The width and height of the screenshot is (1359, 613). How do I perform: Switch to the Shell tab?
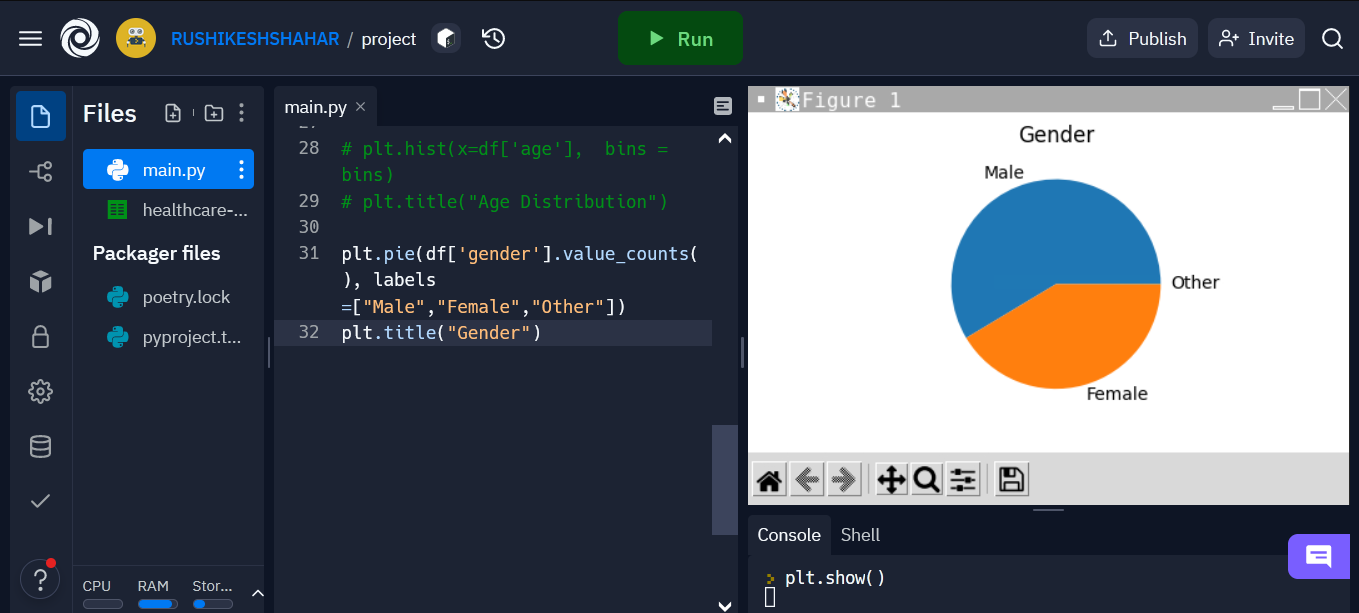[860, 535]
